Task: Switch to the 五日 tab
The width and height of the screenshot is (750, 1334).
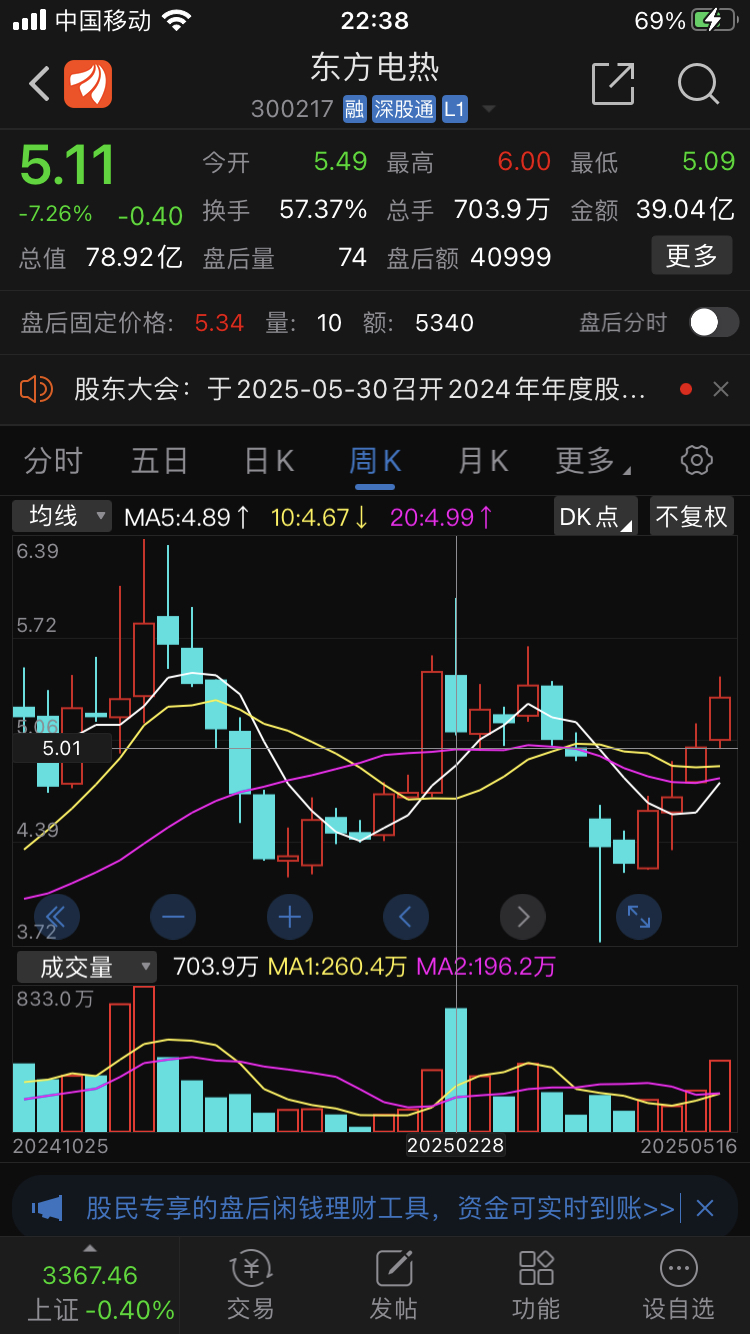Action: [160, 461]
